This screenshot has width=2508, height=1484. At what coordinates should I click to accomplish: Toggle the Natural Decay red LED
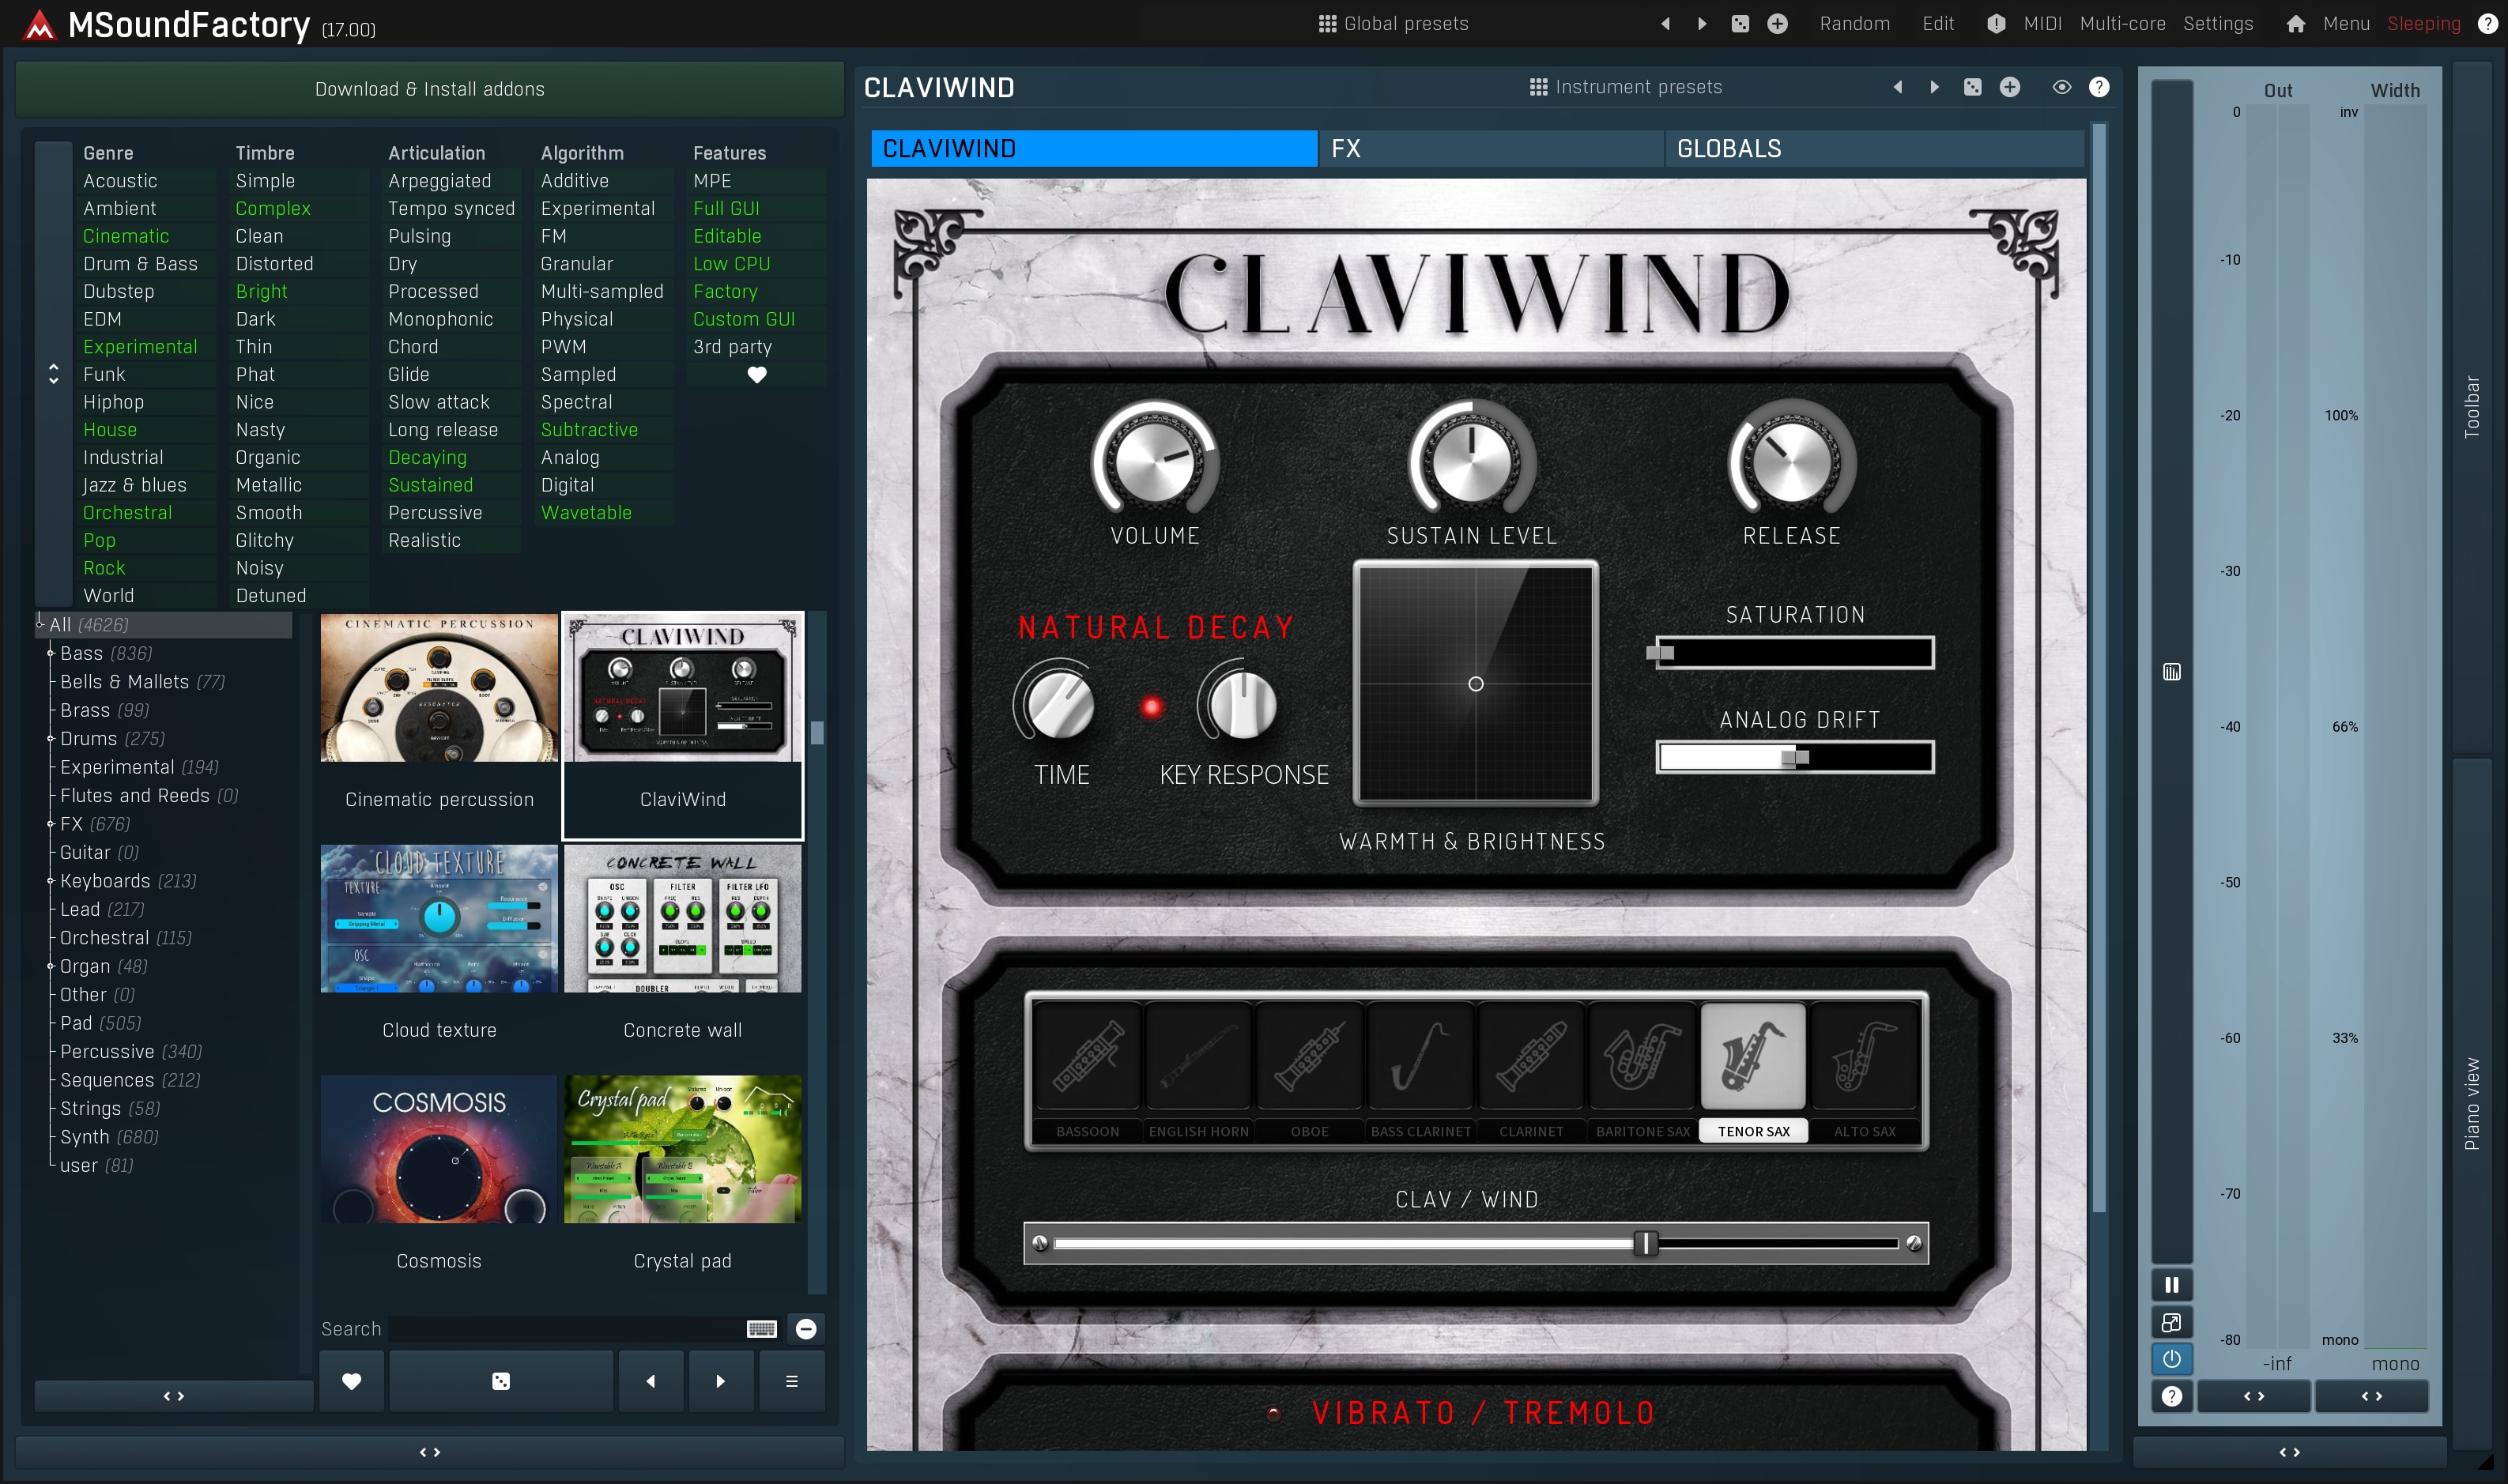coord(1152,708)
